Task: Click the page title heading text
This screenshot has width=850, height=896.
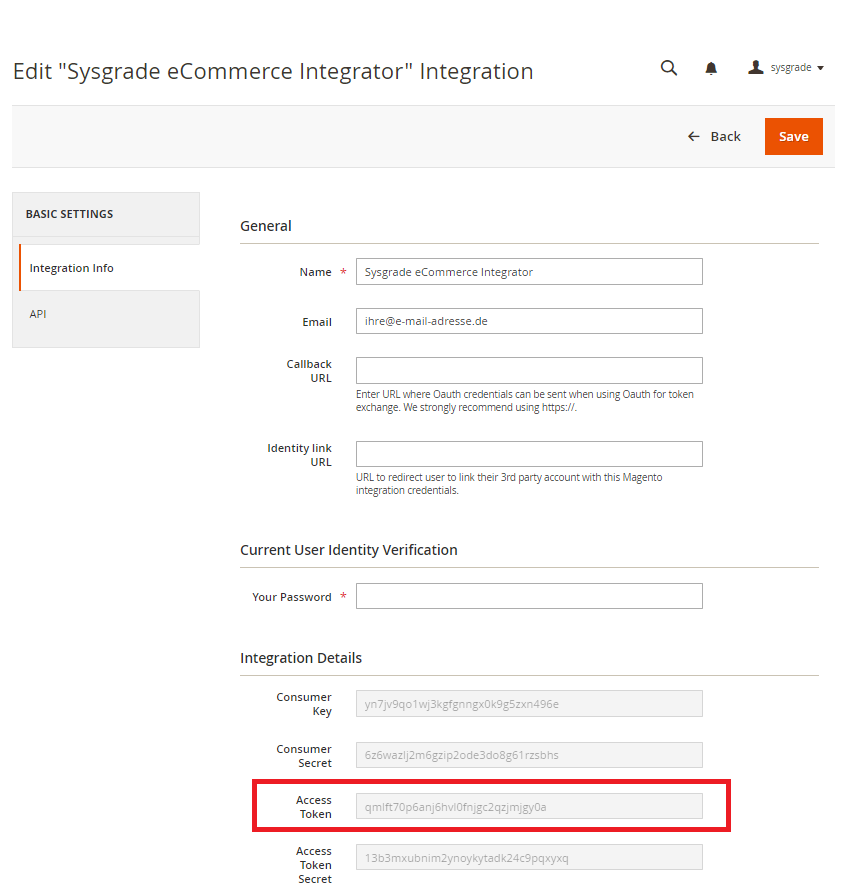Action: coord(273,71)
